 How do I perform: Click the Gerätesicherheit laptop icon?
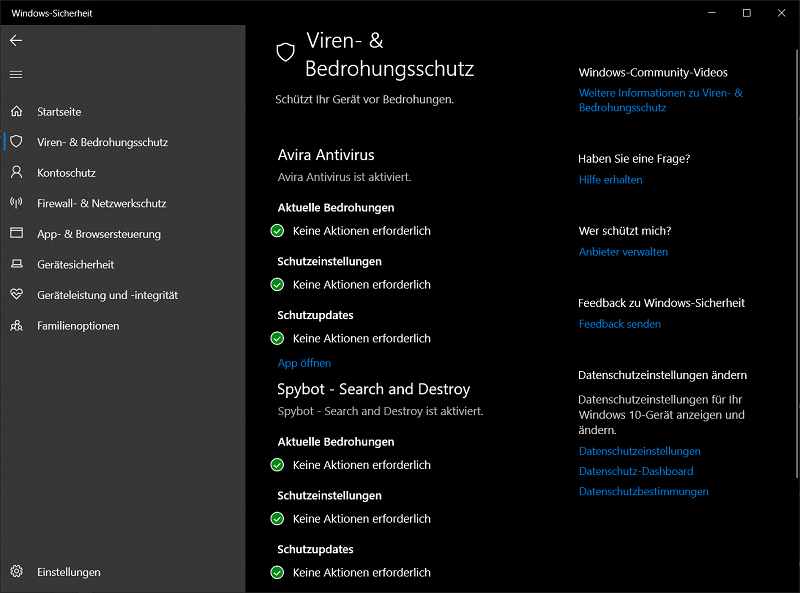pyautogui.click(x=16, y=264)
